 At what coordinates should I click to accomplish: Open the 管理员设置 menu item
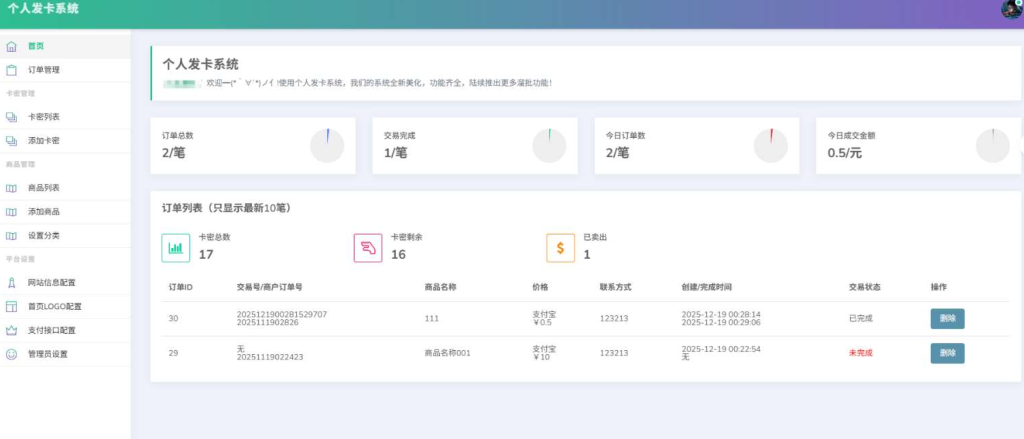point(65,354)
